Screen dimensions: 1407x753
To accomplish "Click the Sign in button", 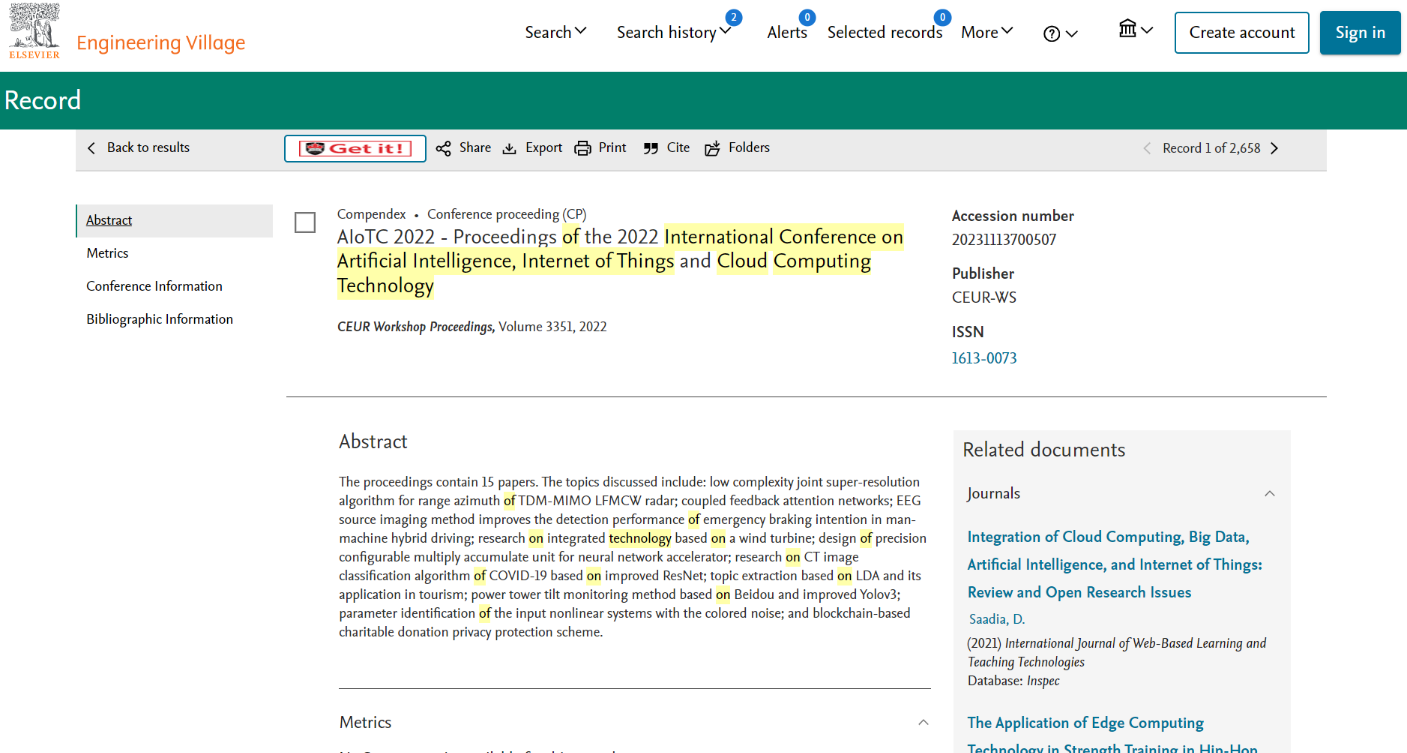I will click(x=1360, y=32).
